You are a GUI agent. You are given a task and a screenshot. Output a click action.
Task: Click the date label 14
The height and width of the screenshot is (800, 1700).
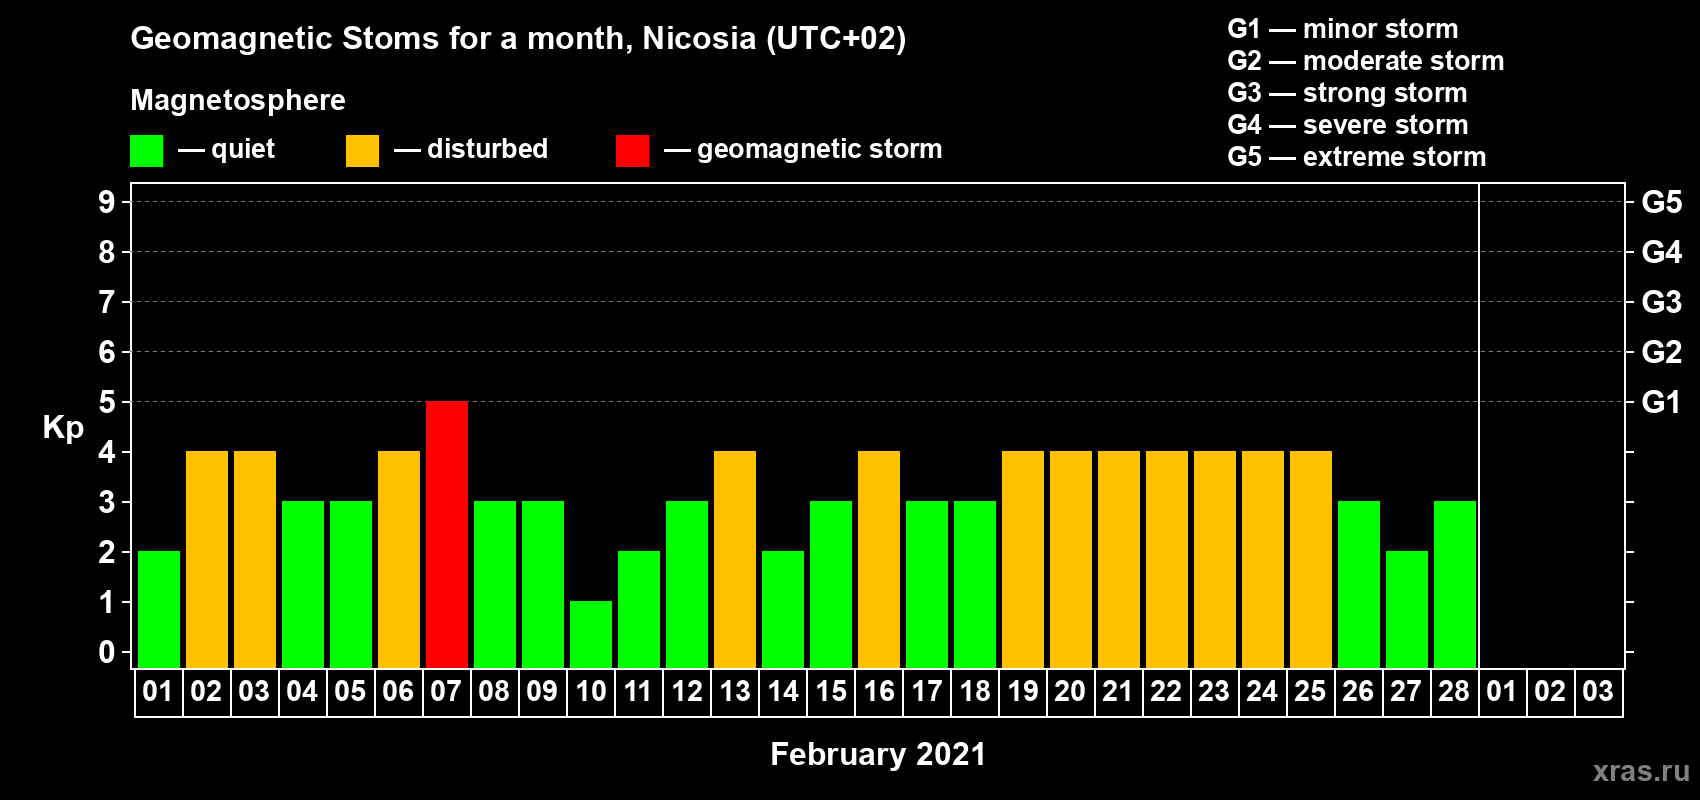pyautogui.click(x=783, y=692)
